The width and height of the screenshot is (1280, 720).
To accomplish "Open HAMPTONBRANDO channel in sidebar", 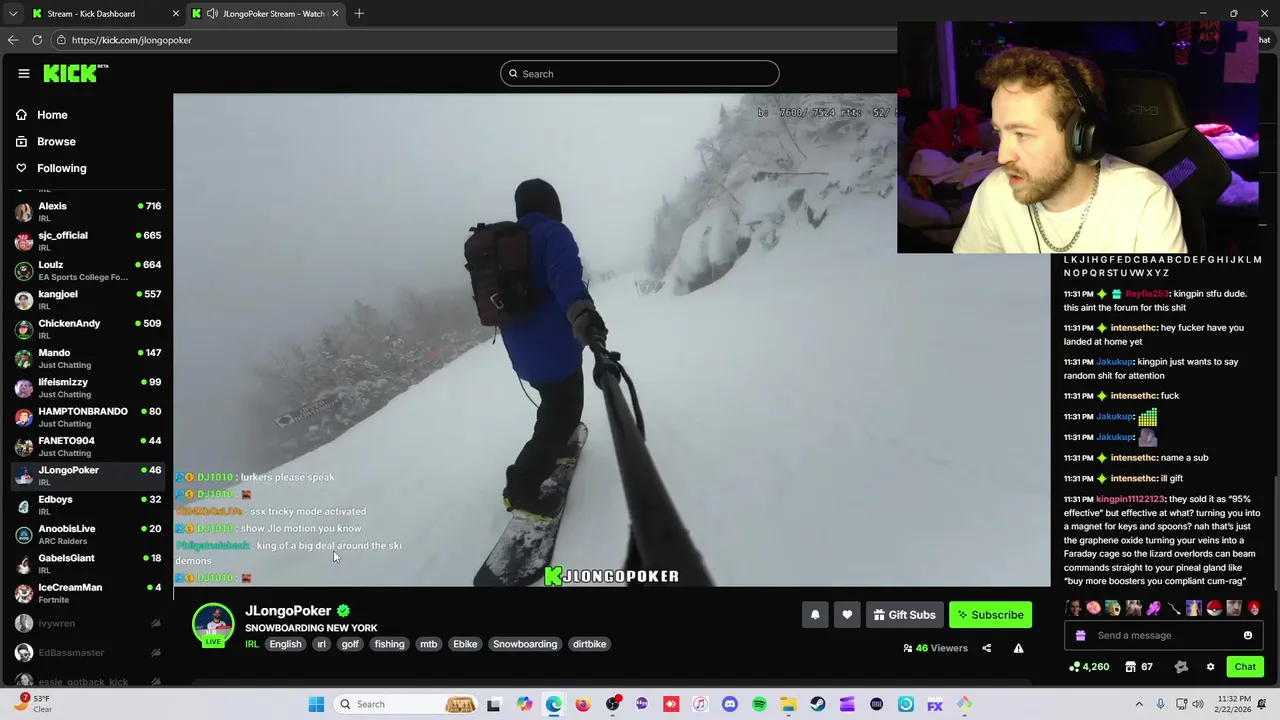I will [x=87, y=417].
